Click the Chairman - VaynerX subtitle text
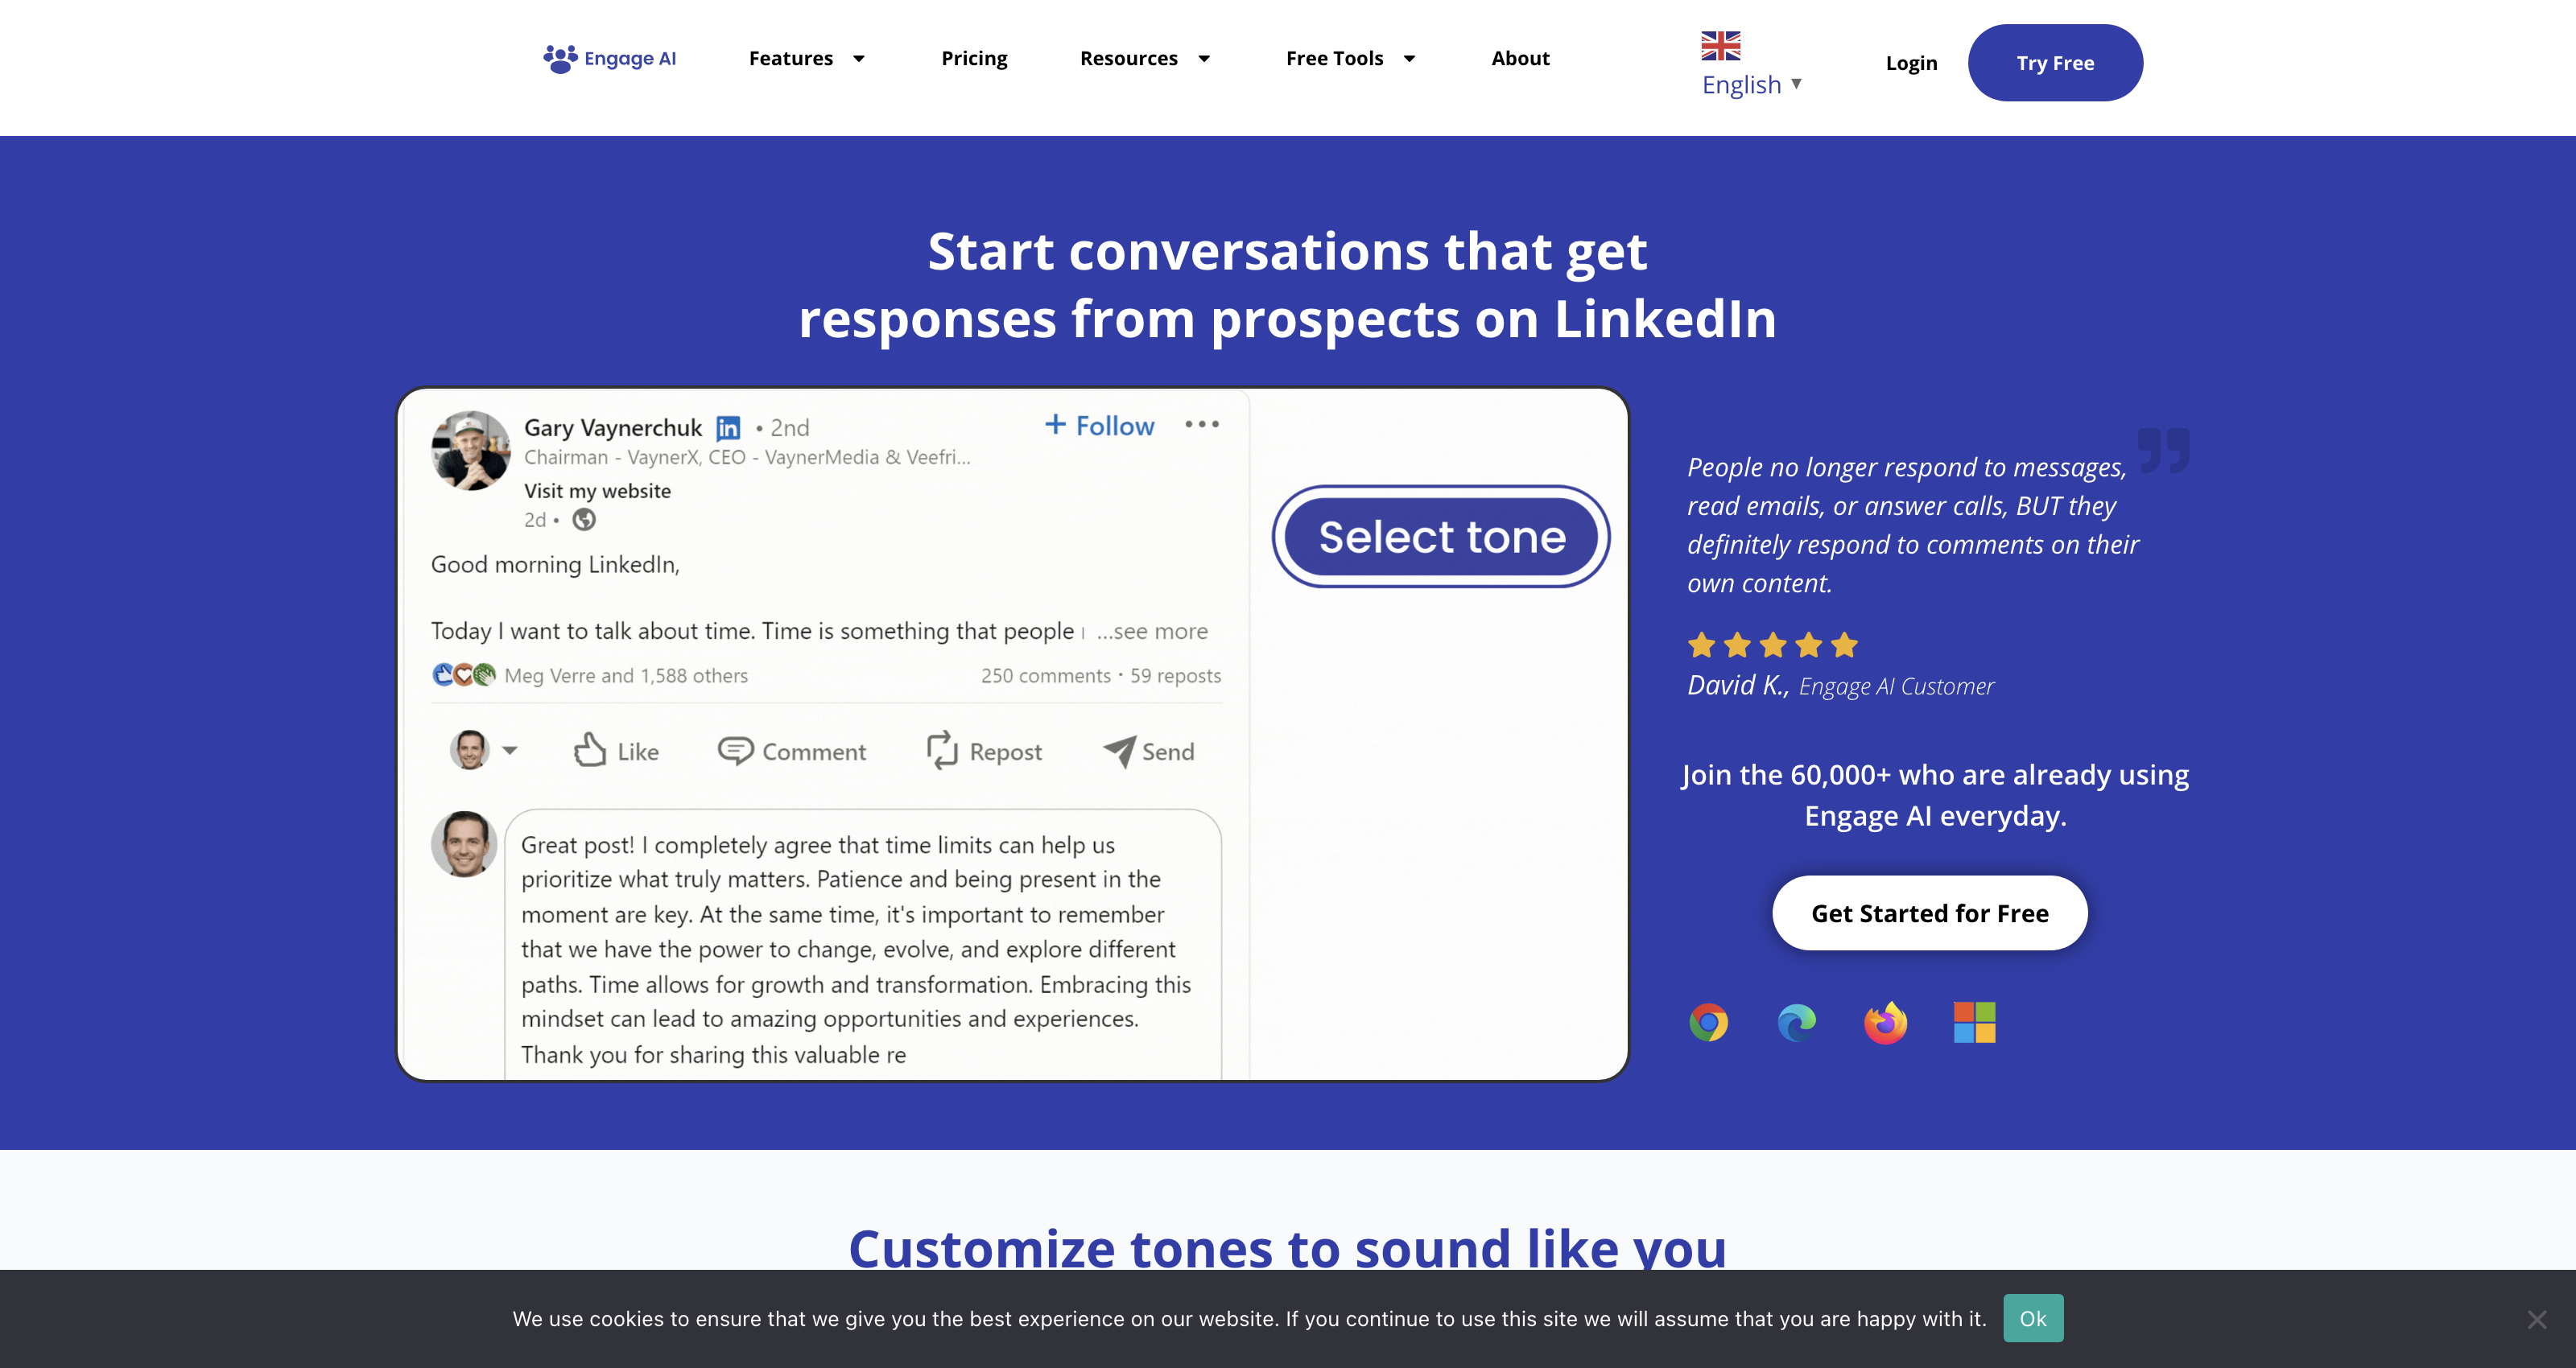 (747, 457)
